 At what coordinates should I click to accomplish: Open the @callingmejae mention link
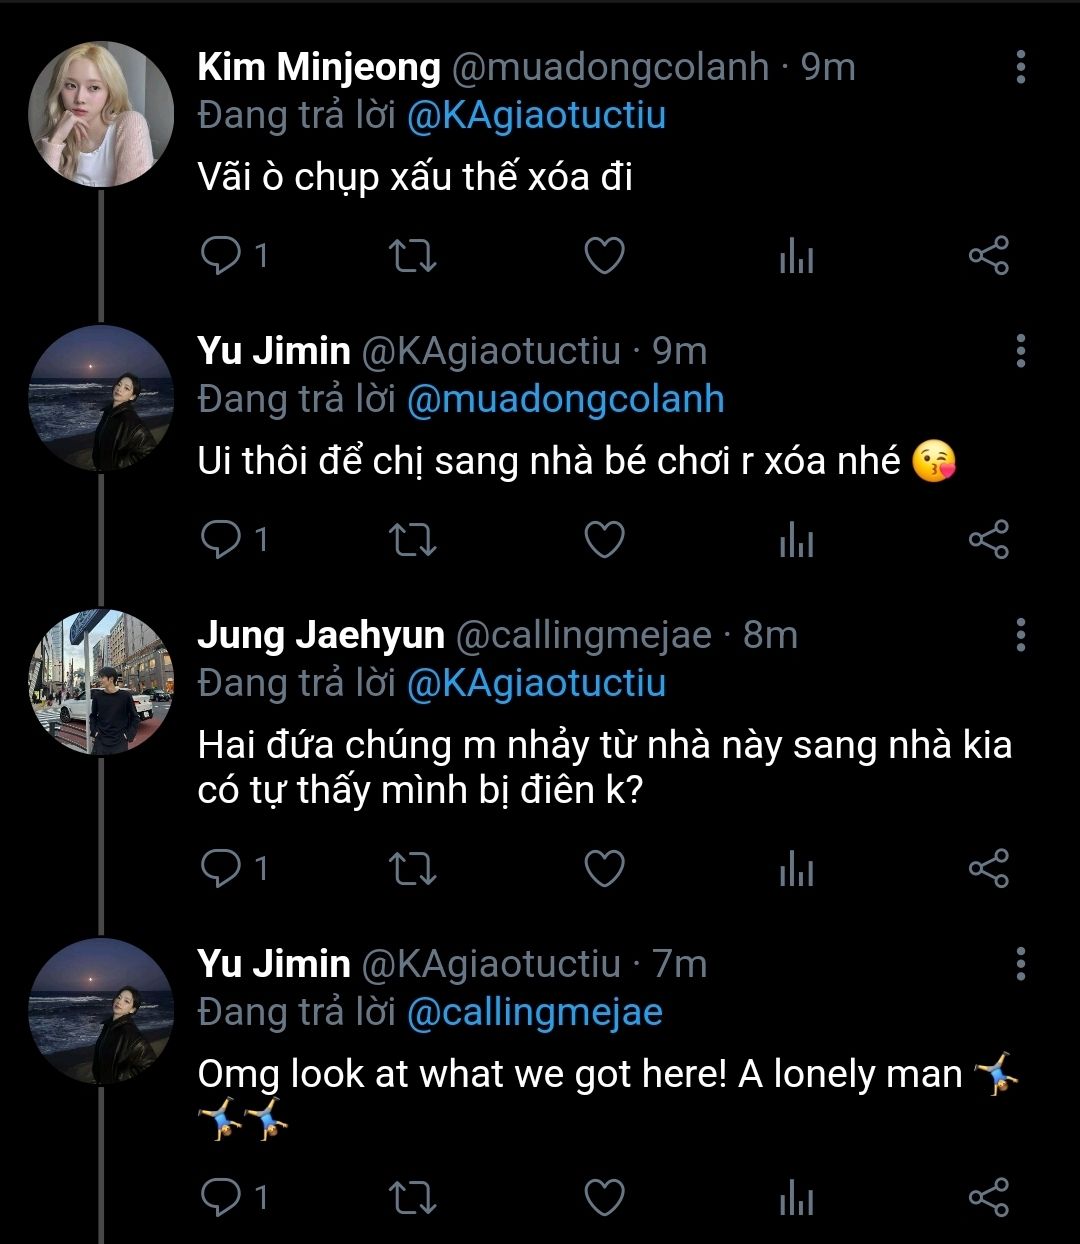pos(535,1012)
